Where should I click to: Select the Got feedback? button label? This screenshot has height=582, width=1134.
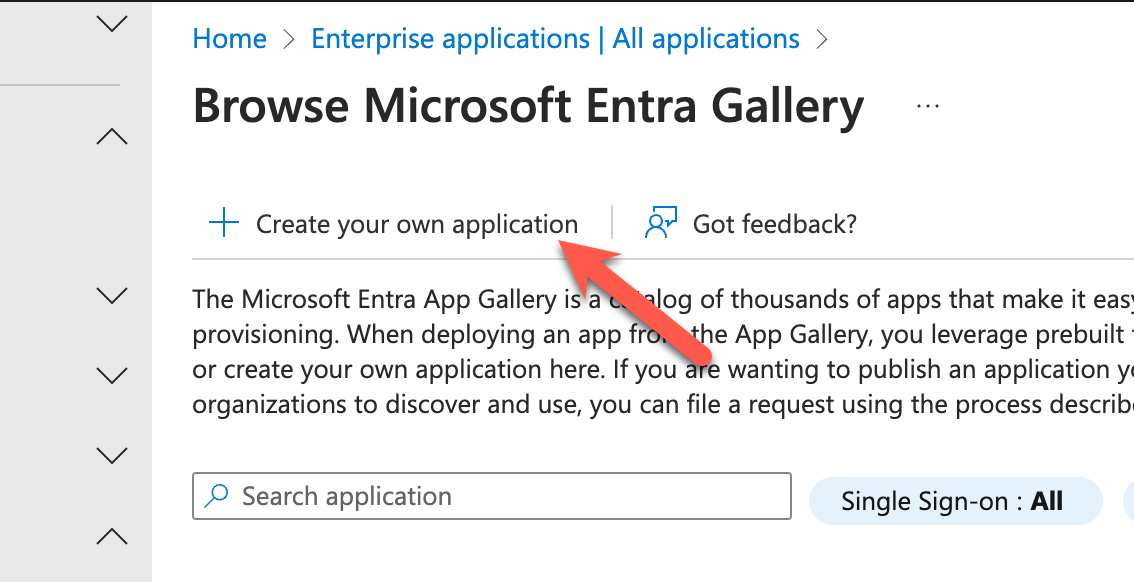(x=775, y=224)
